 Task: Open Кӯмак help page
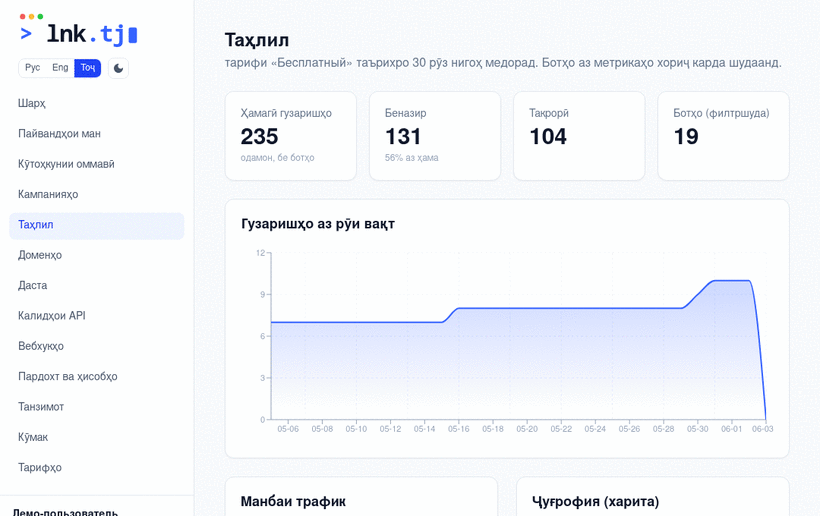click(x=97, y=437)
